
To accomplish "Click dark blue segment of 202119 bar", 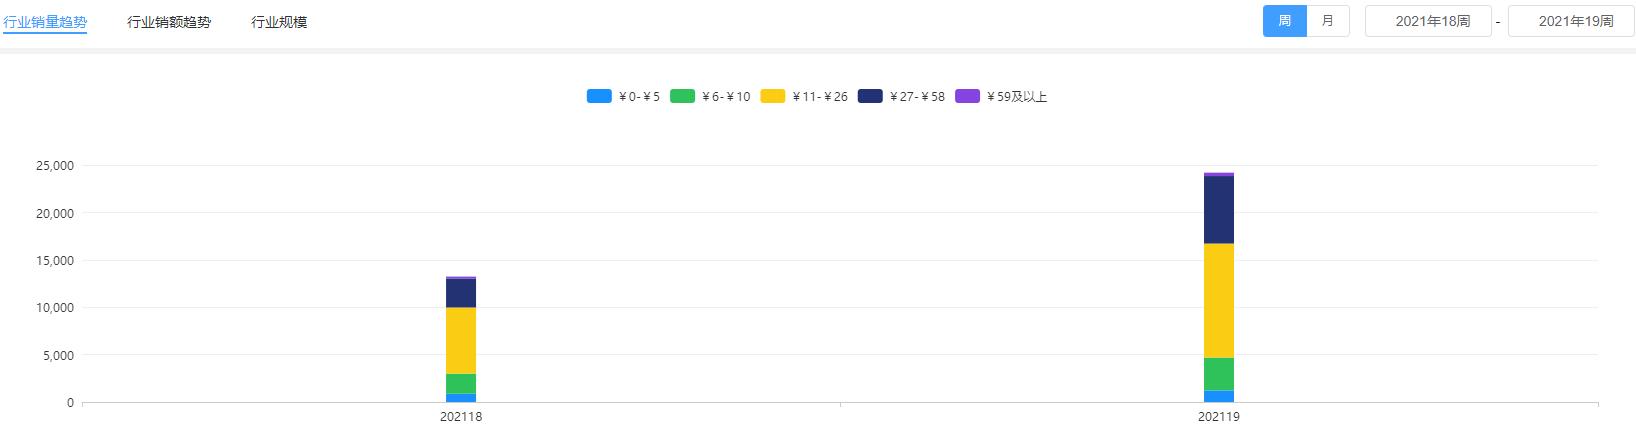I will (1219, 209).
